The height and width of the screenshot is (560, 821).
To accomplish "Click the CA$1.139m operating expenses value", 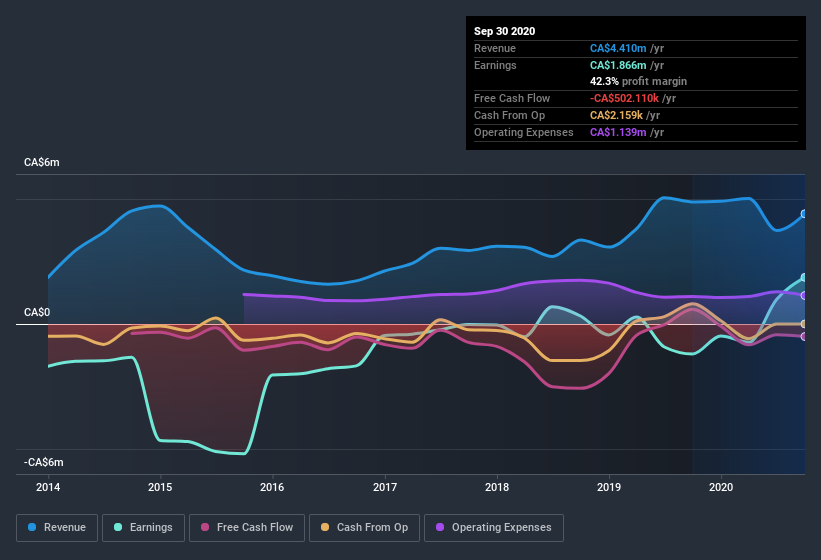I will click(618, 132).
